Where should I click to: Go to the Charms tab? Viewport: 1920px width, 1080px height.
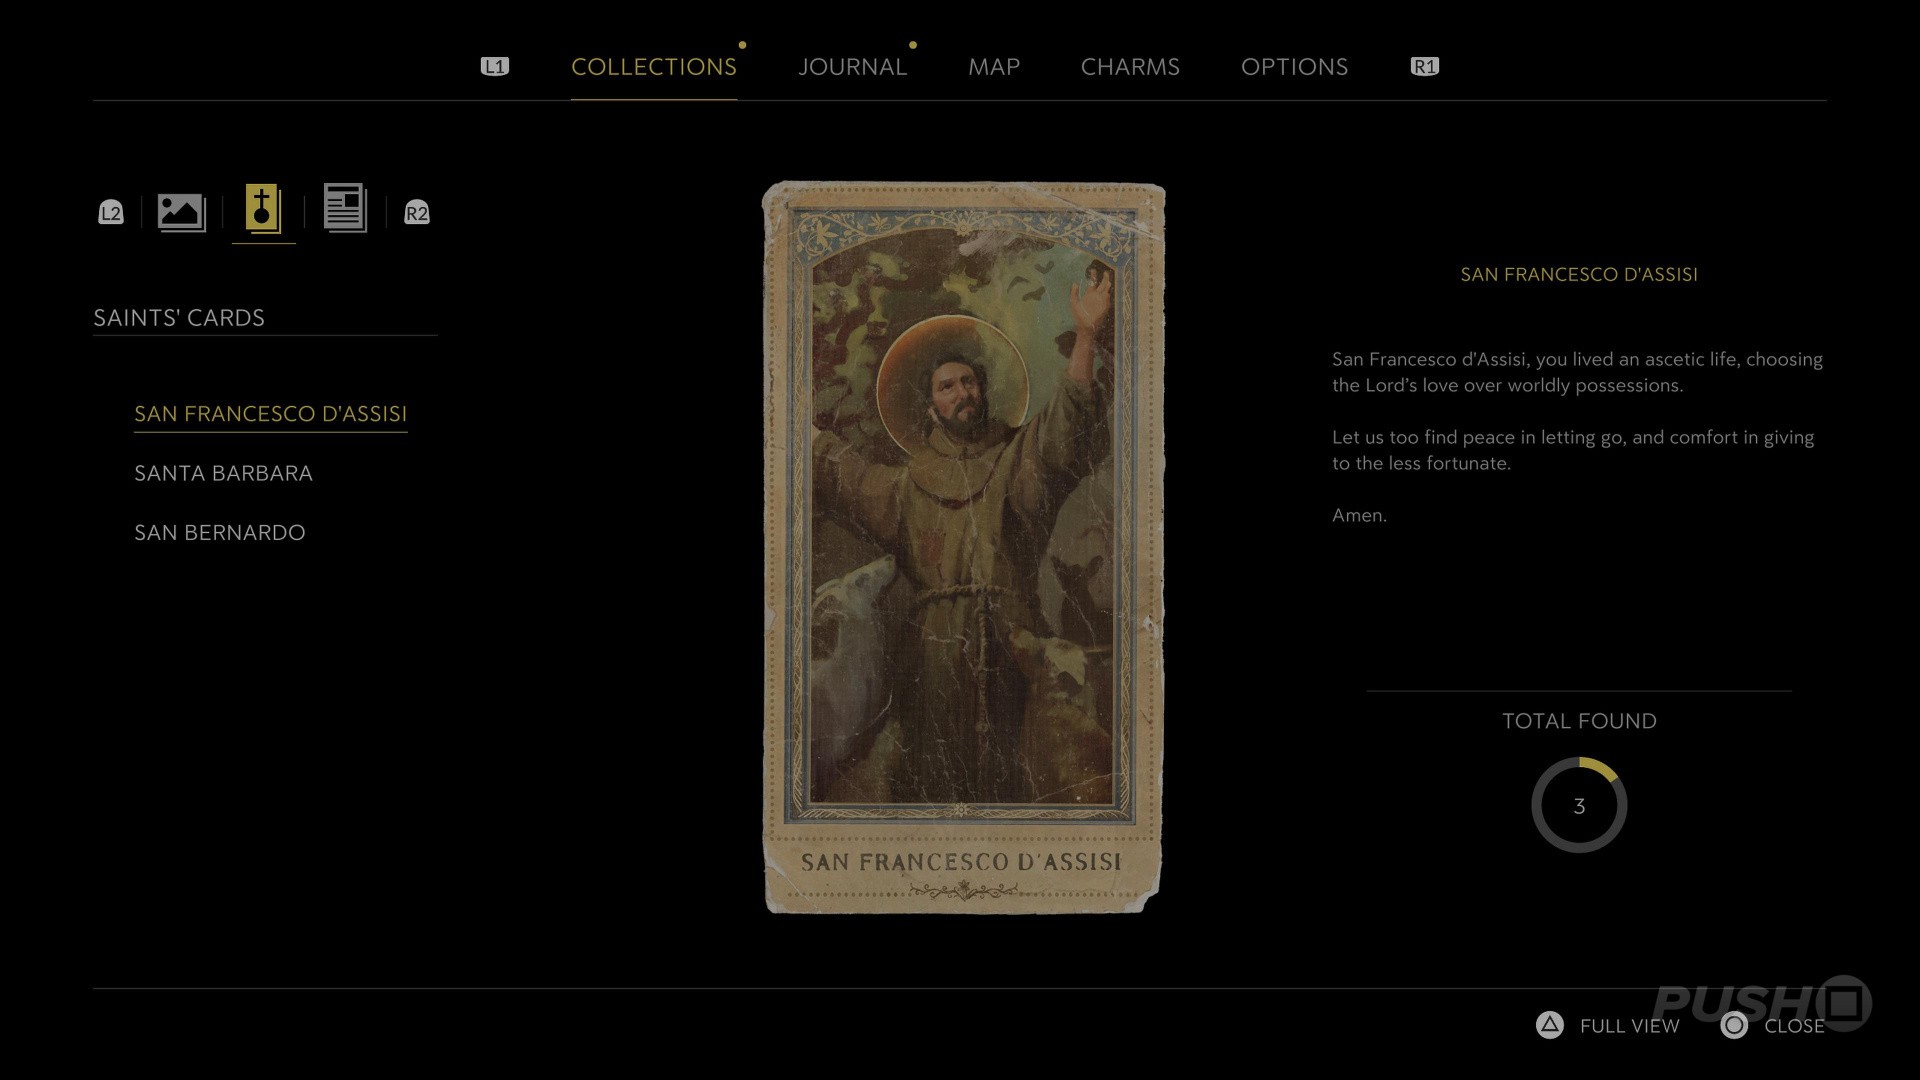pos(1130,67)
